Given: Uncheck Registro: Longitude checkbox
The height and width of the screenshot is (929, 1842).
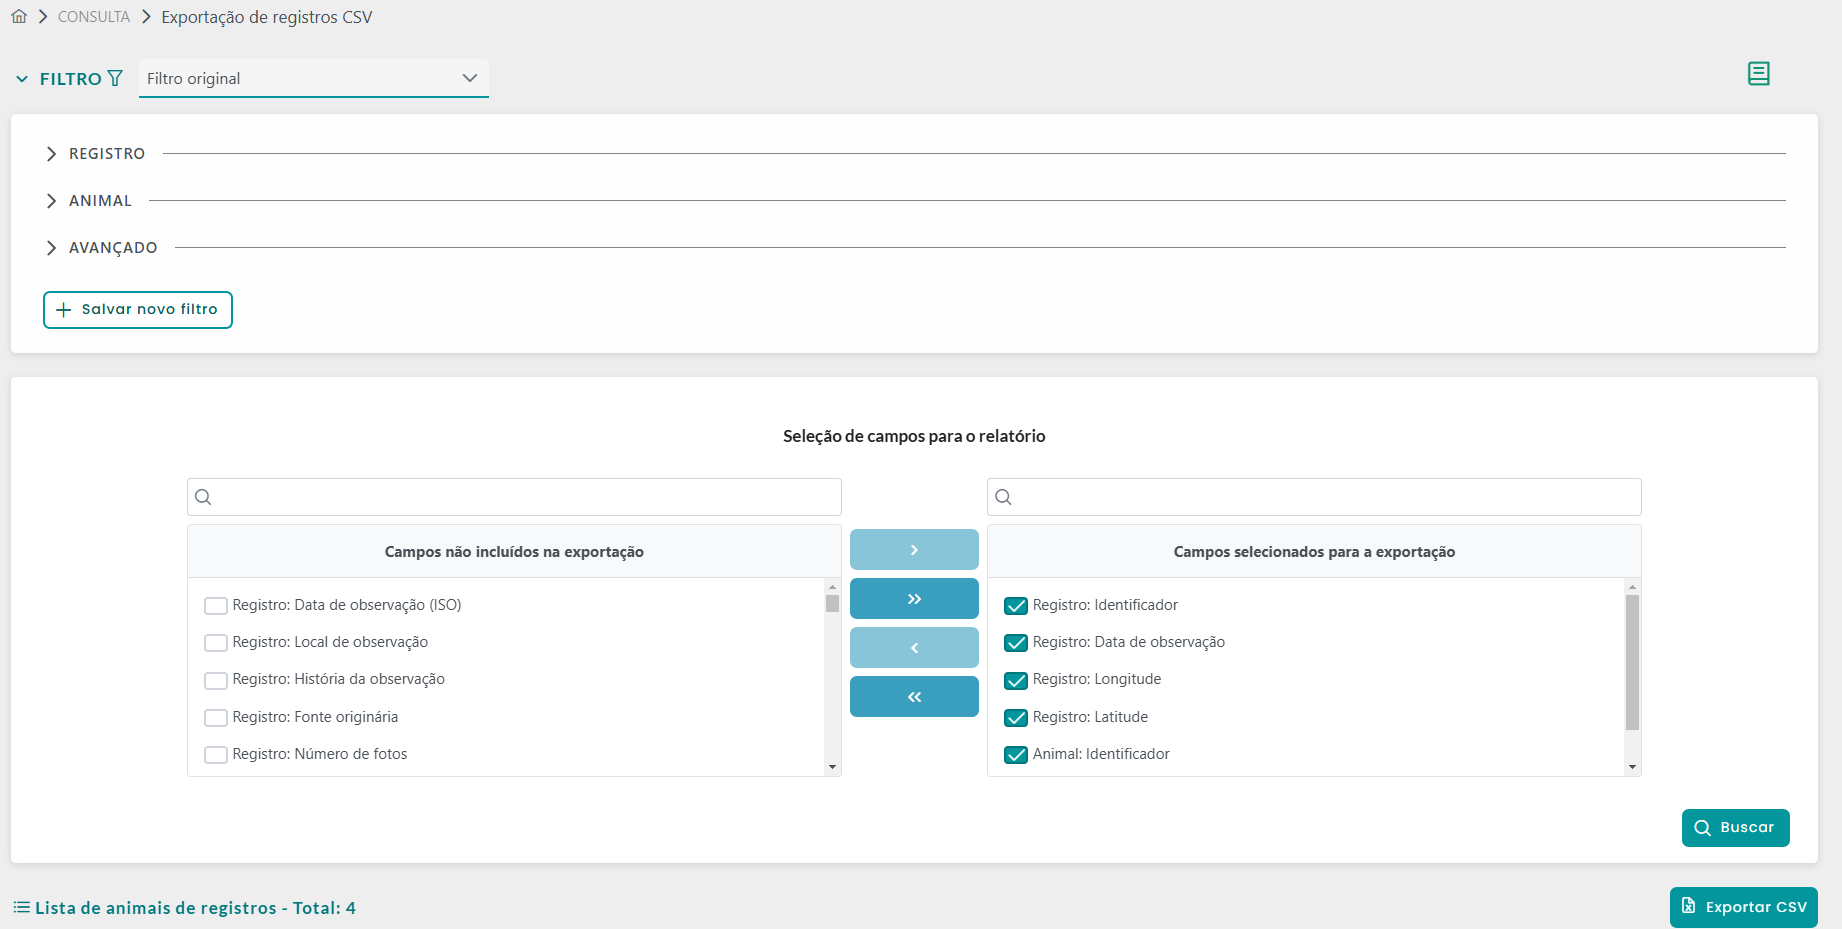Looking at the screenshot, I should point(1016,680).
